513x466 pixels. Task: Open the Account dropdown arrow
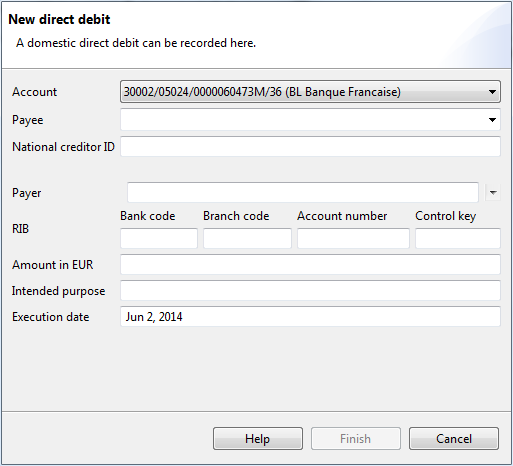point(492,92)
